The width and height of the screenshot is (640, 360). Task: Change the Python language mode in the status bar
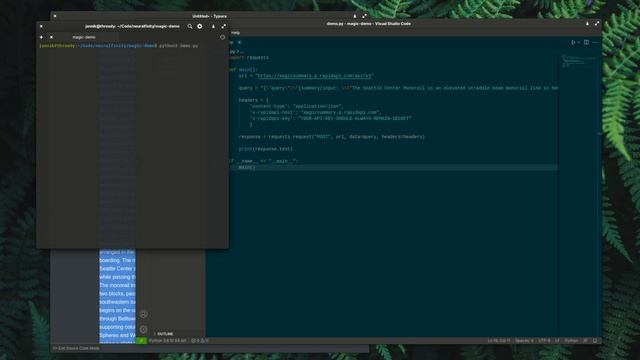(x=571, y=340)
